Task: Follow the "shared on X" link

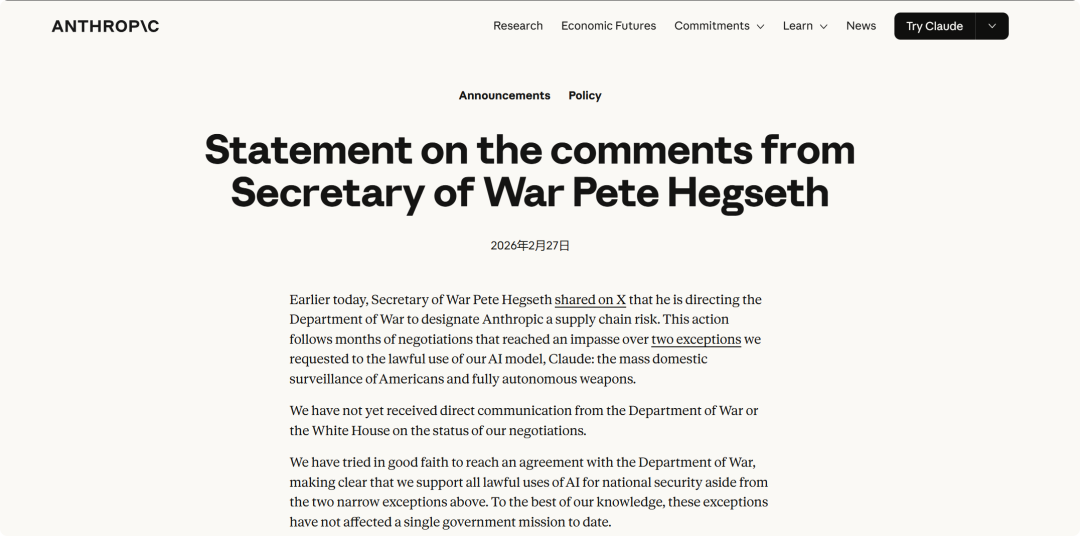Action: pyautogui.click(x=590, y=300)
